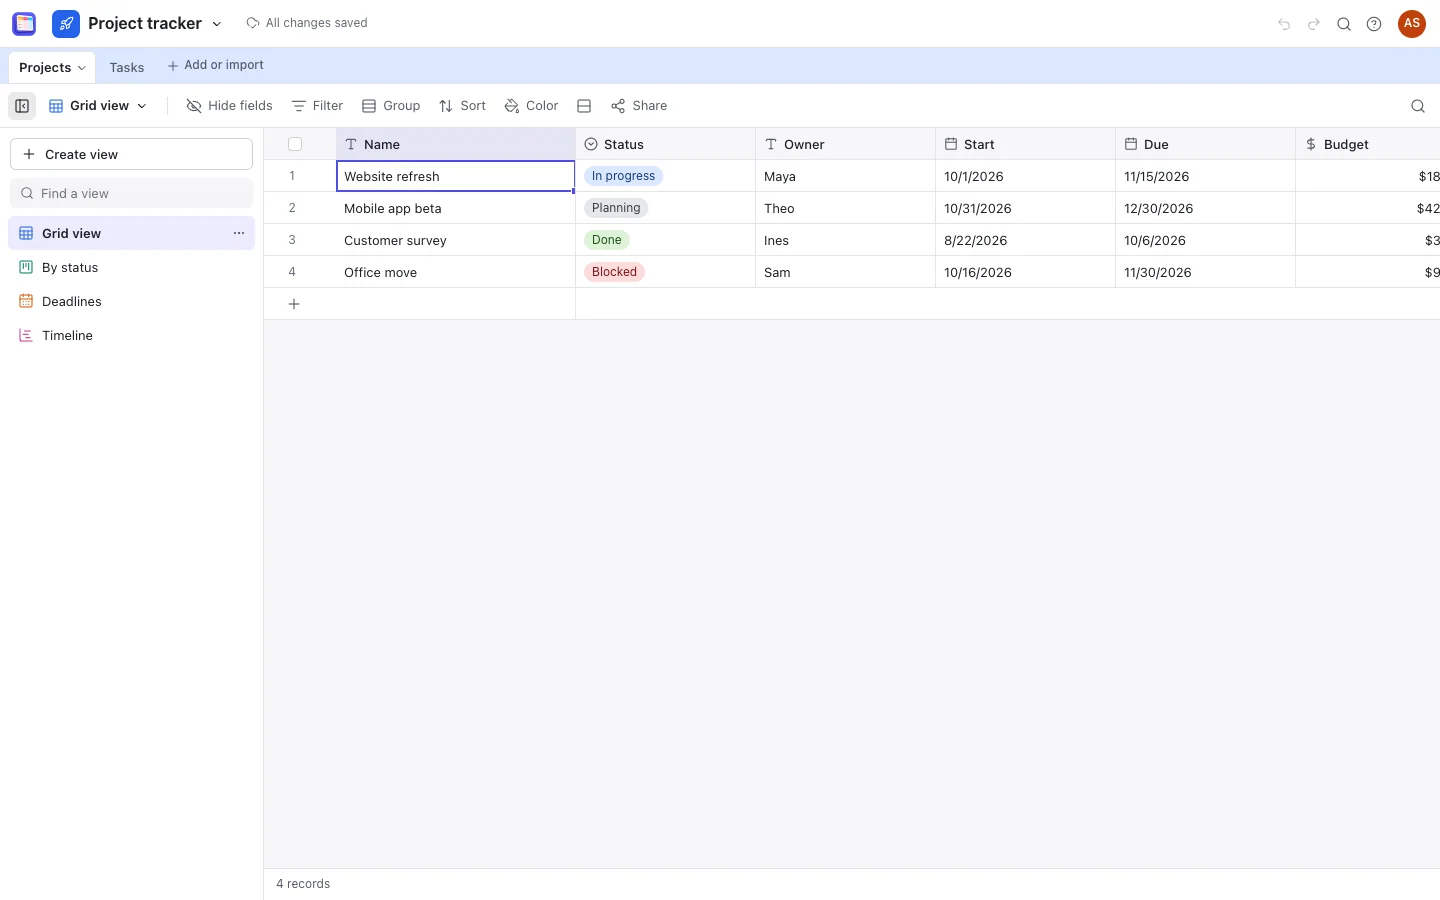
Task: Expand the Grid view switcher dropdown
Action: (98, 106)
